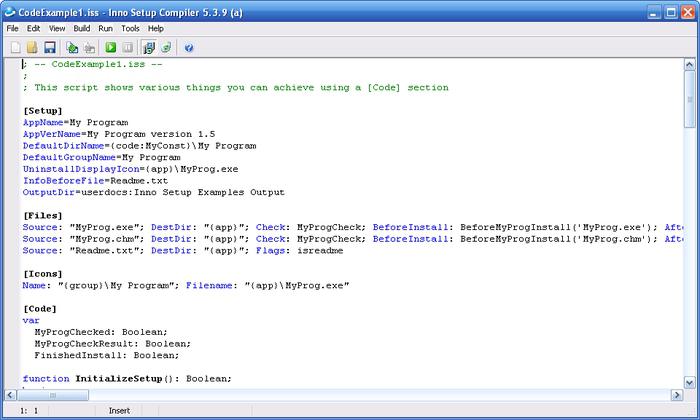The height and width of the screenshot is (420, 700).
Task: Click the function InitializeSetup line
Action: (x=127, y=378)
